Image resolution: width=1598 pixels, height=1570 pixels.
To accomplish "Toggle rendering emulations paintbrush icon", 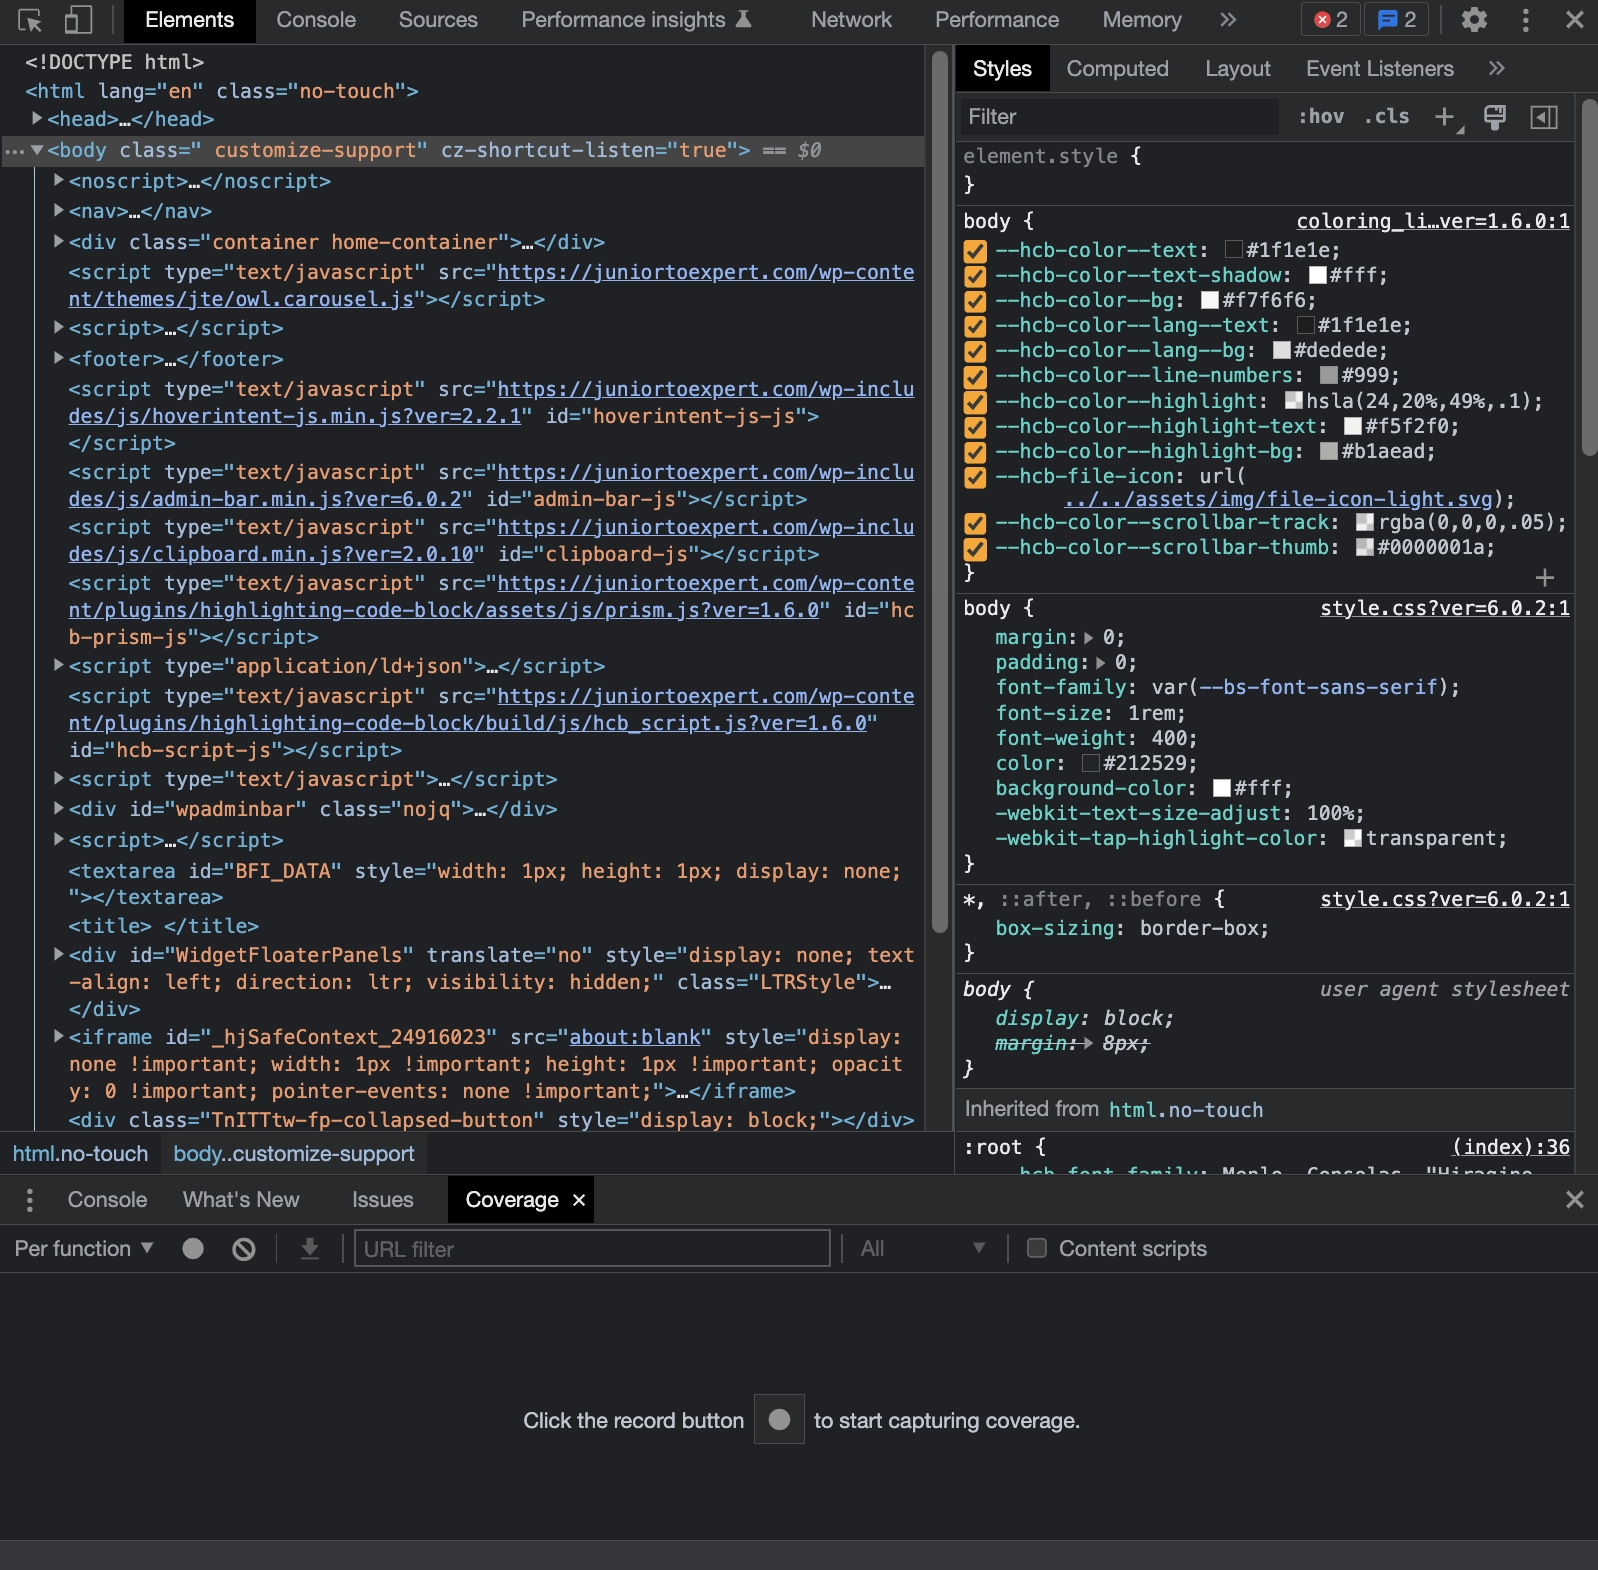I will [1495, 117].
